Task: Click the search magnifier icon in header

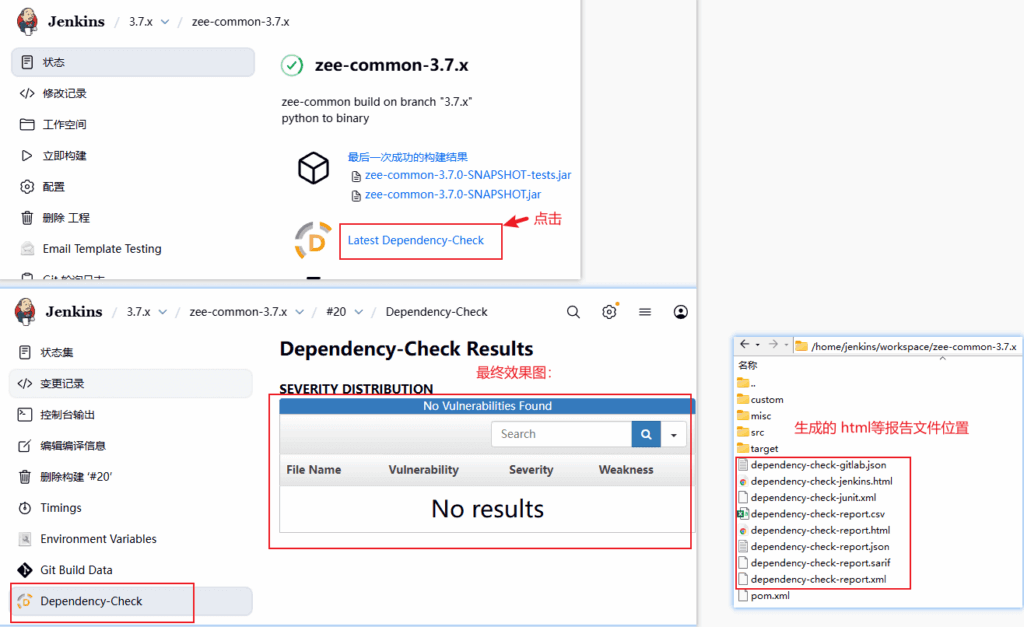Action: point(573,312)
